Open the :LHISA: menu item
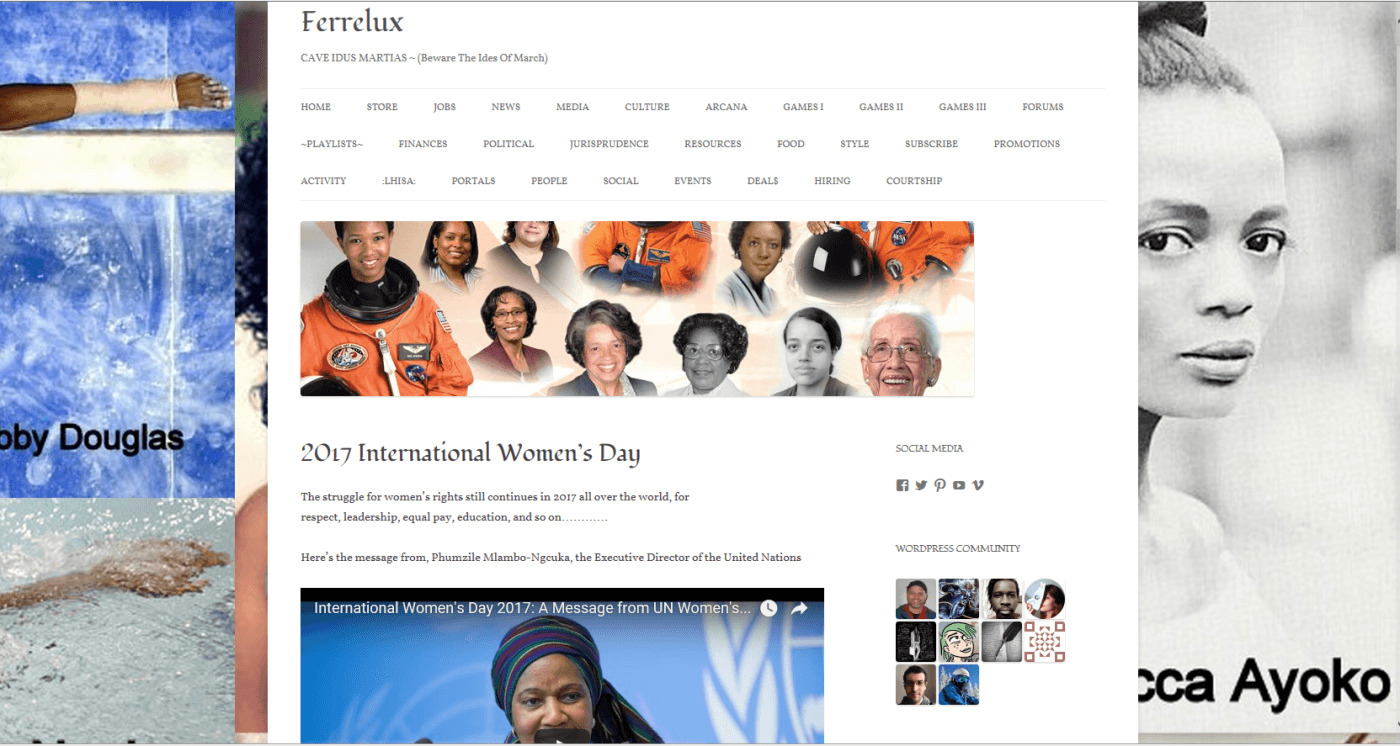 (398, 181)
